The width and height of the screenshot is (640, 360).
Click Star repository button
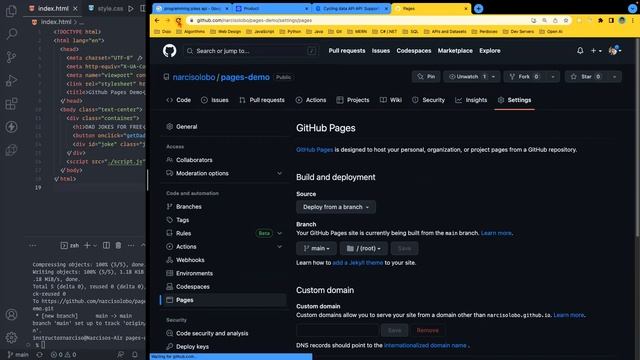click(x=587, y=76)
